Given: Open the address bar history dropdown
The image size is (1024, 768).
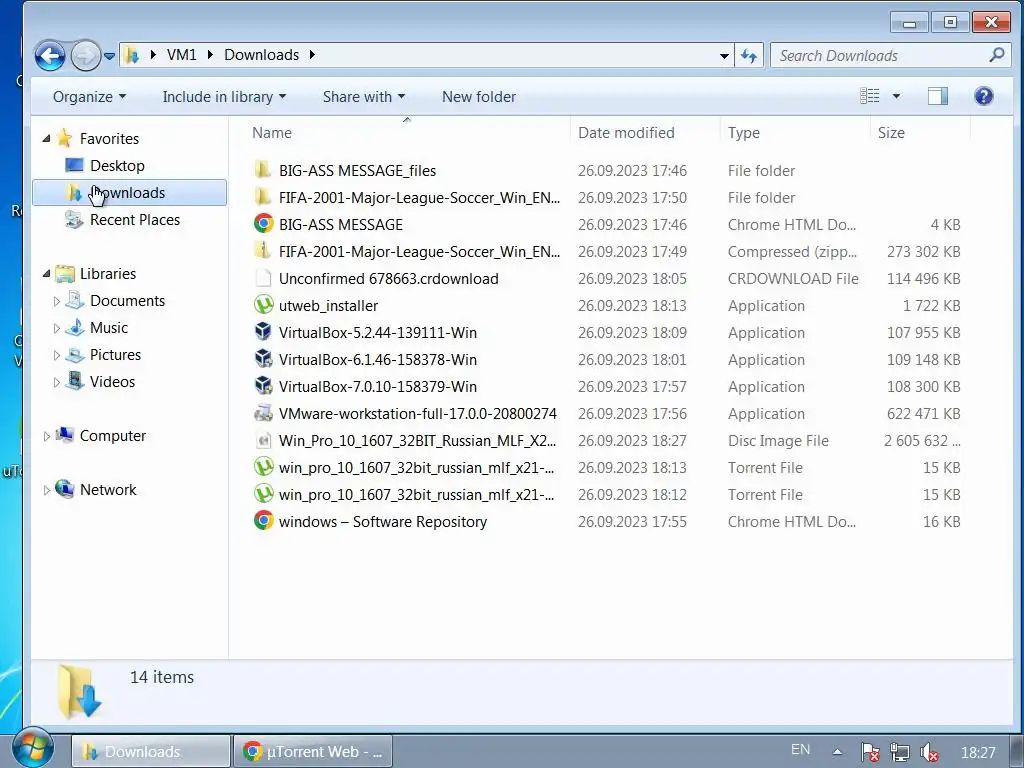Looking at the screenshot, I should 724,56.
